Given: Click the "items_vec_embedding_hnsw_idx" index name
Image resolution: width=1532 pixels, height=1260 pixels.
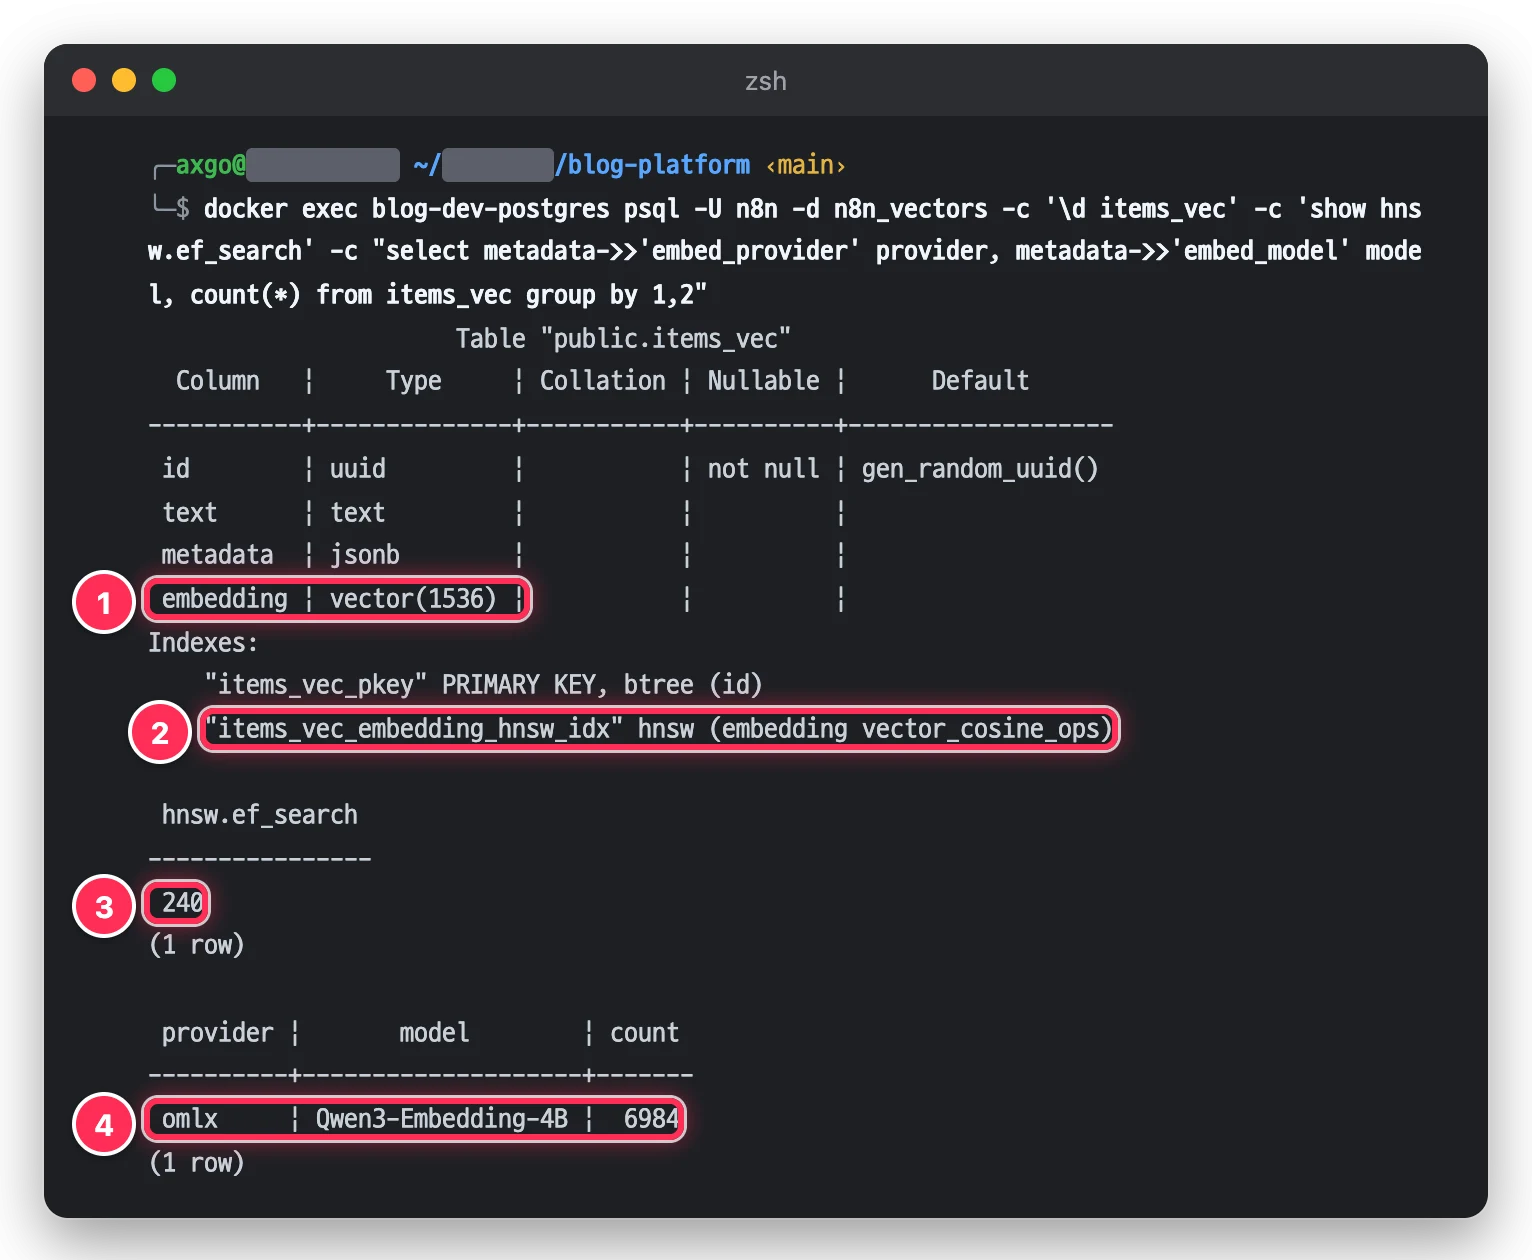Looking at the screenshot, I should [414, 729].
